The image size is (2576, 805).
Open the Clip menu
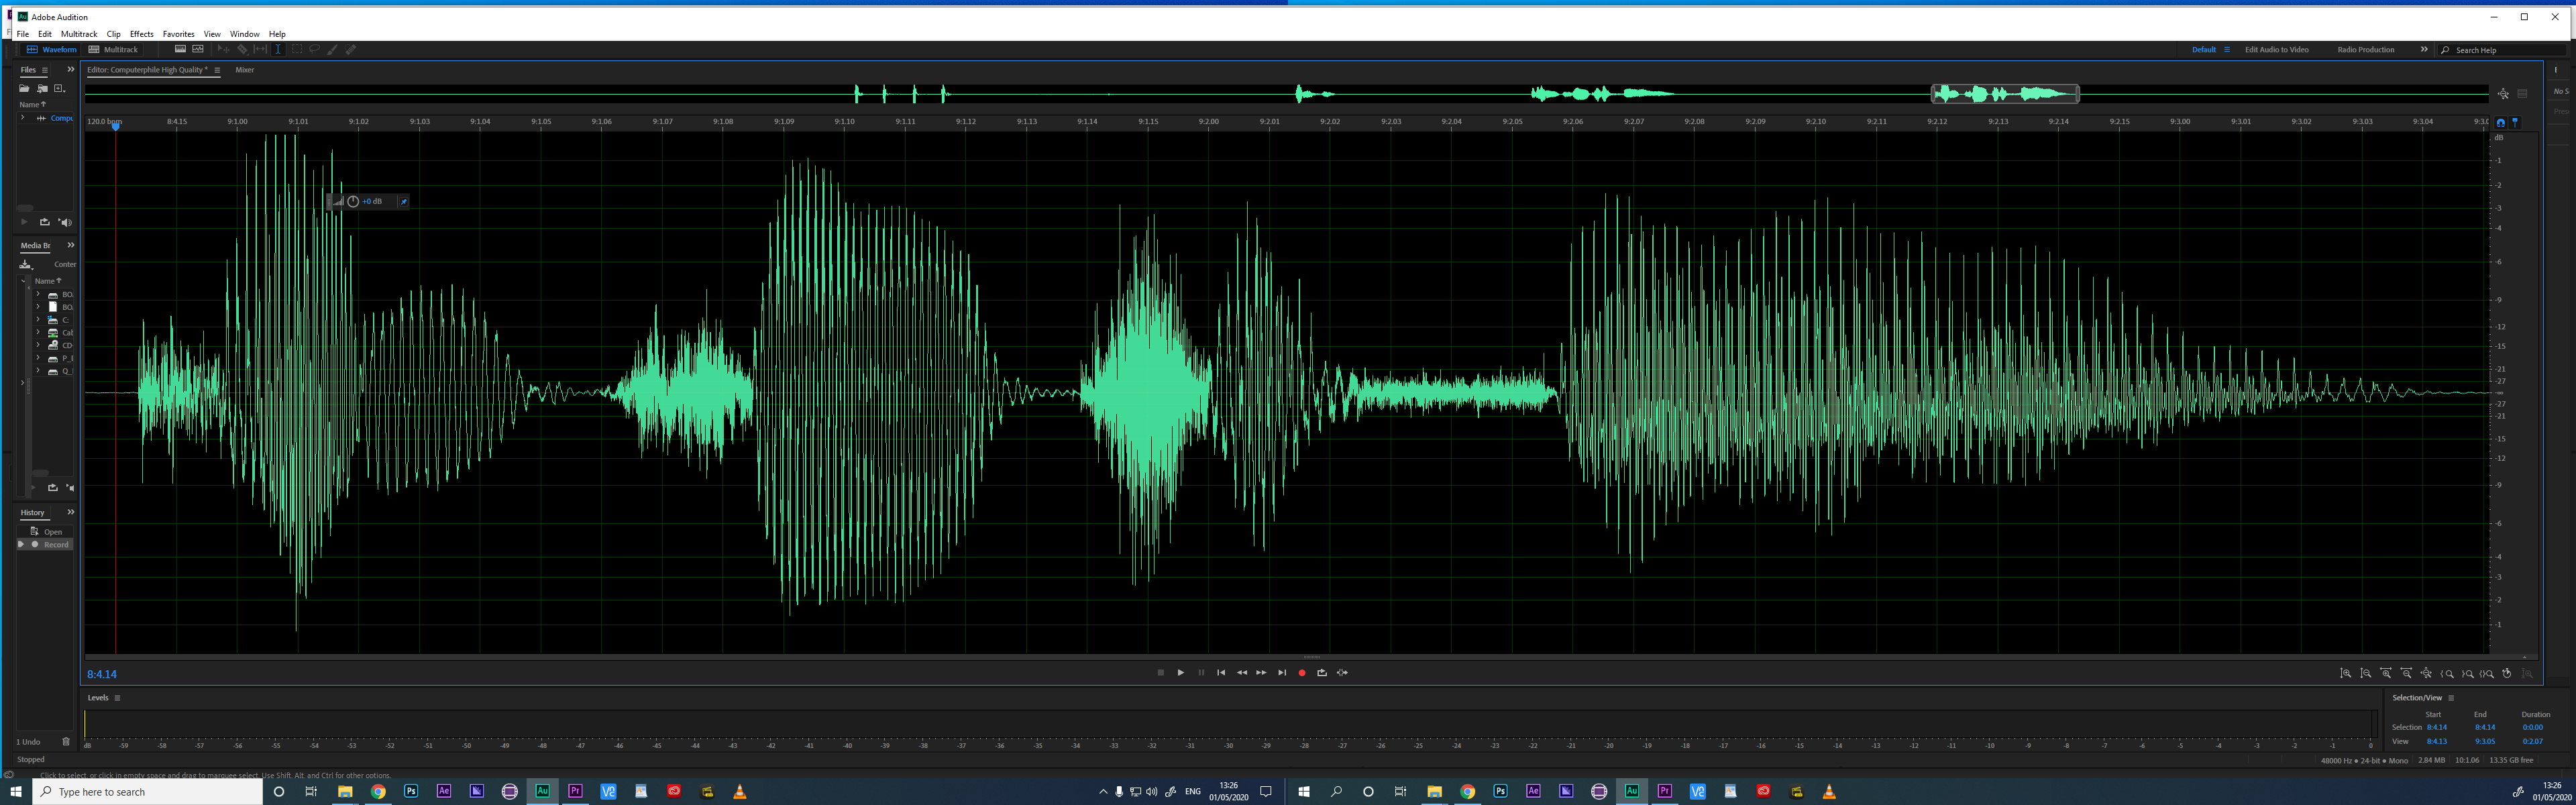tap(114, 34)
